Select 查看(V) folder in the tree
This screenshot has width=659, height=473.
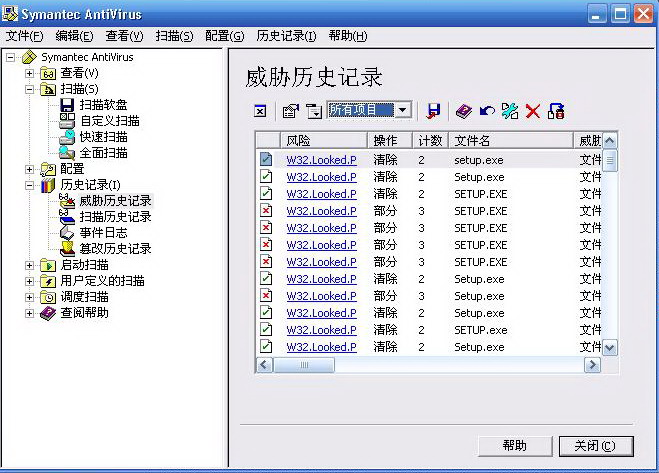(x=79, y=73)
